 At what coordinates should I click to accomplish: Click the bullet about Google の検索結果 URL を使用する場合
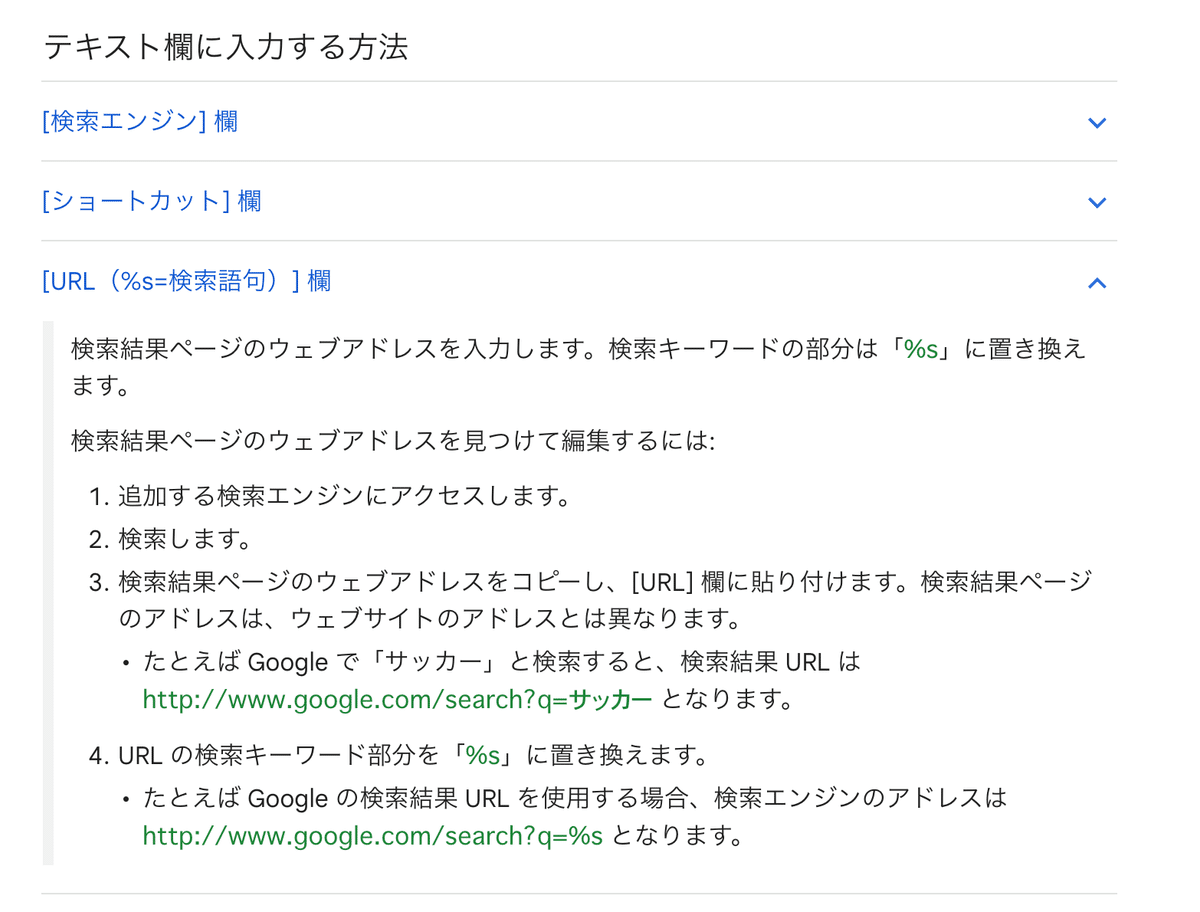(575, 816)
